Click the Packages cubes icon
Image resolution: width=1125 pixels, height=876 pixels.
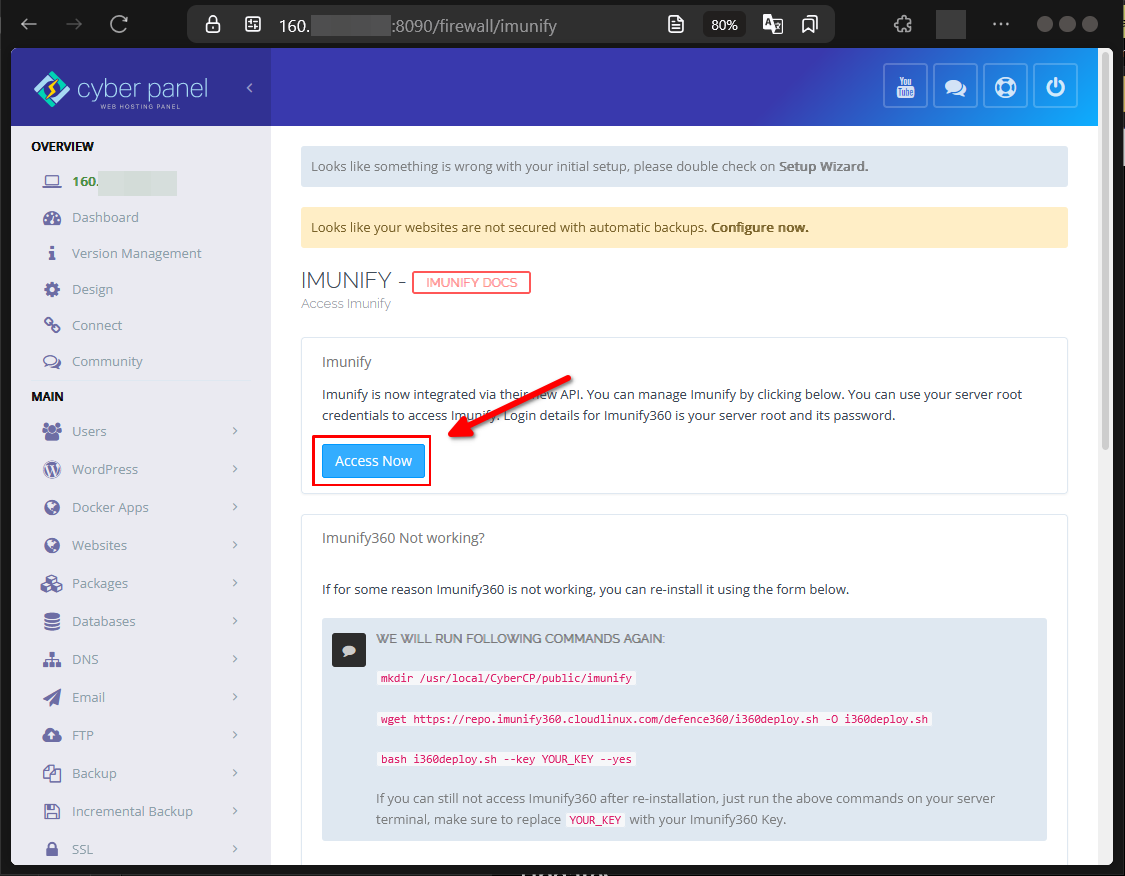click(52, 583)
